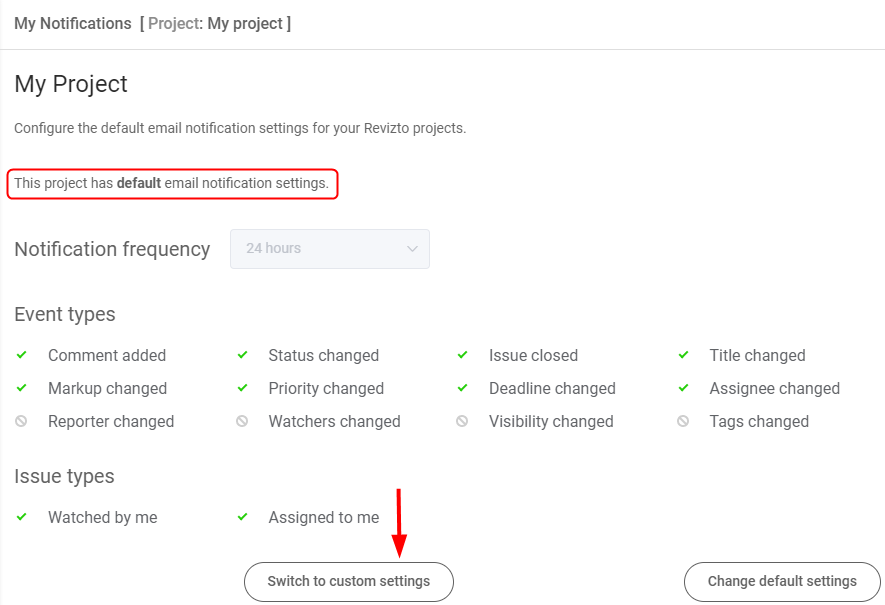Enable the Tags changed notification icon
Screen dimensions: 885x605
[x=683, y=421]
